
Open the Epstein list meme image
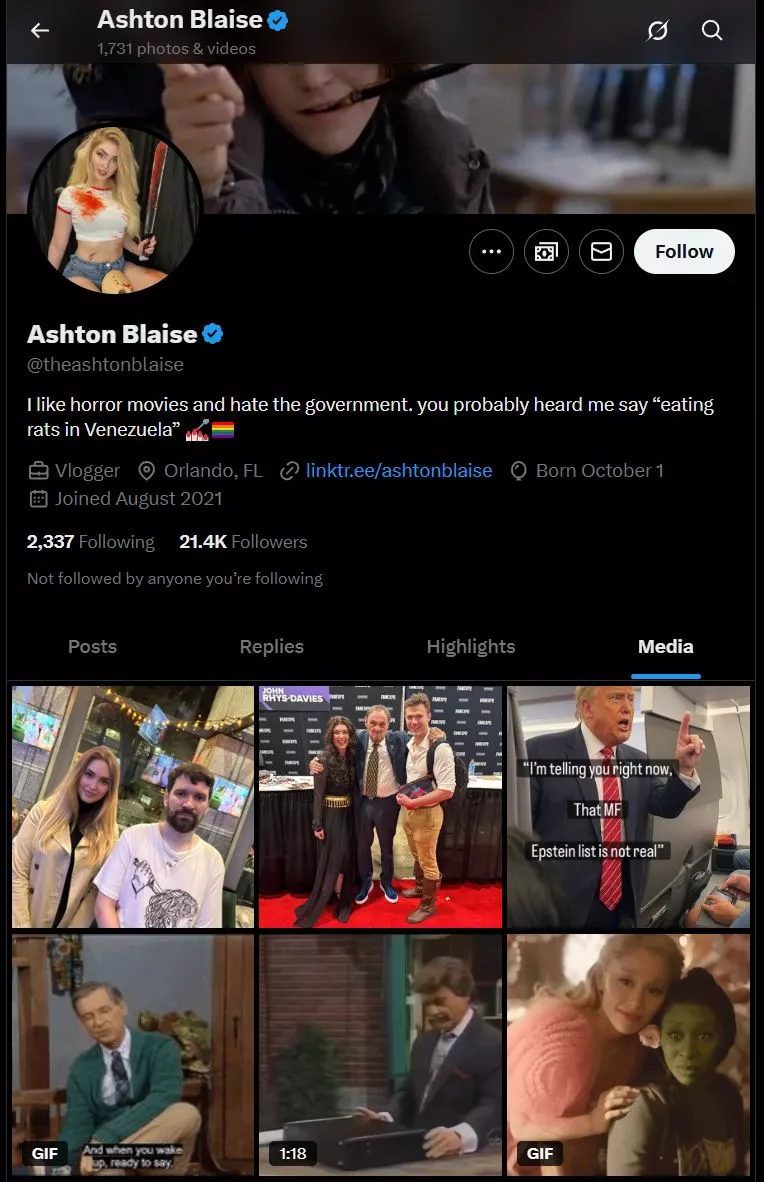pyautogui.click(x=628, y=807)
